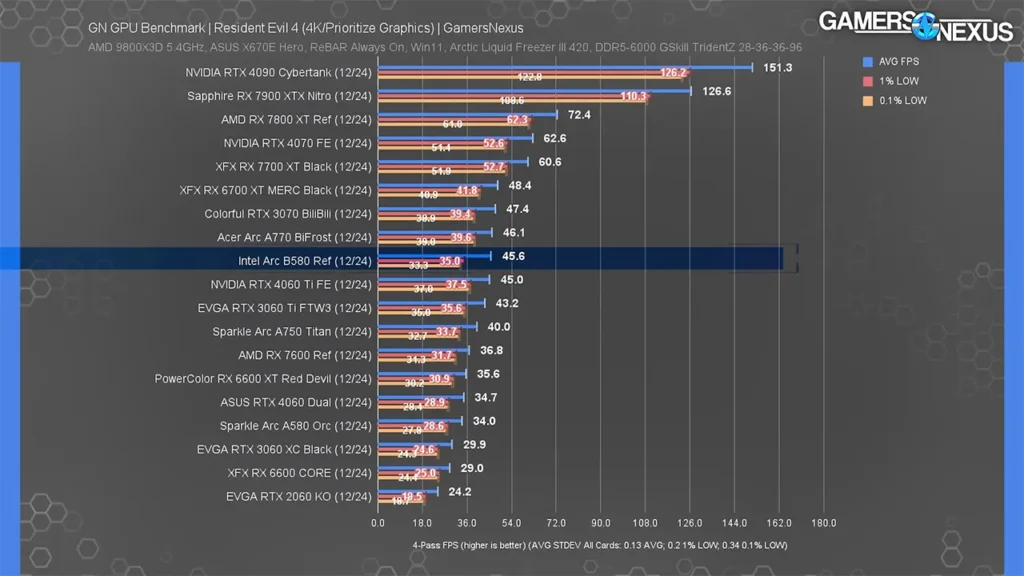Select the 29.9 average FPS value

tap(474, 444)
